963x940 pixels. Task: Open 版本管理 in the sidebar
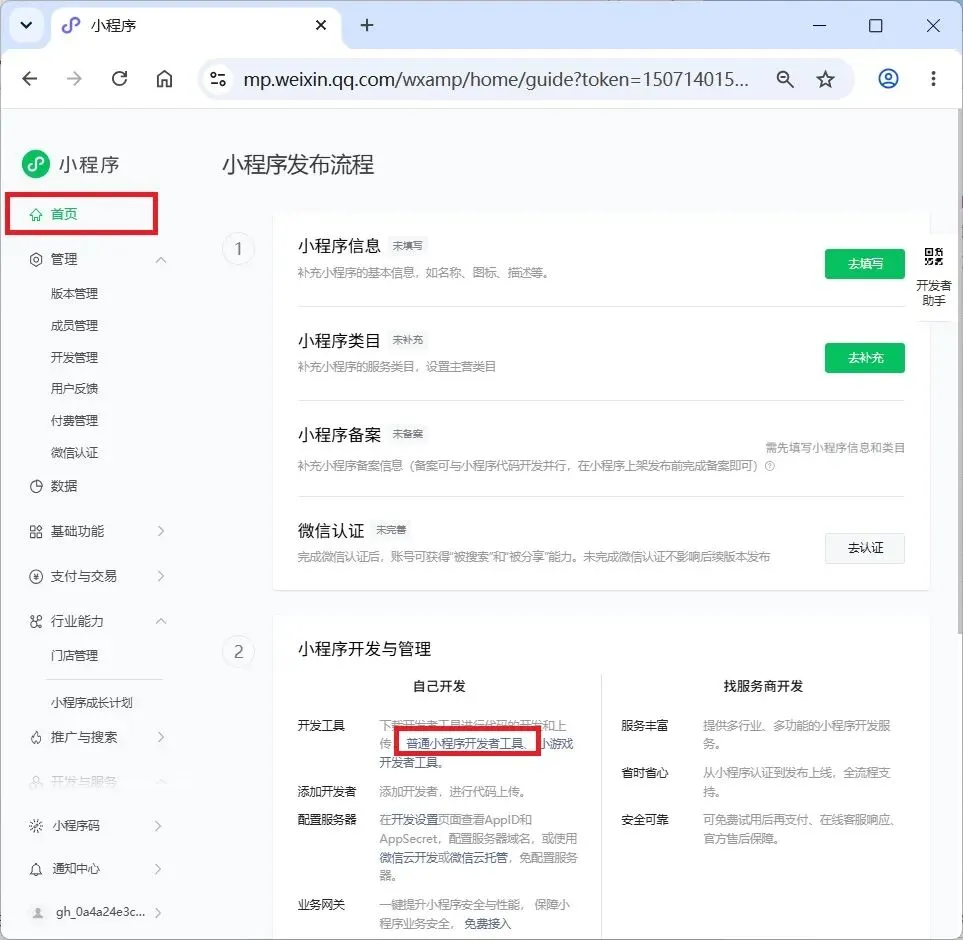74,293
